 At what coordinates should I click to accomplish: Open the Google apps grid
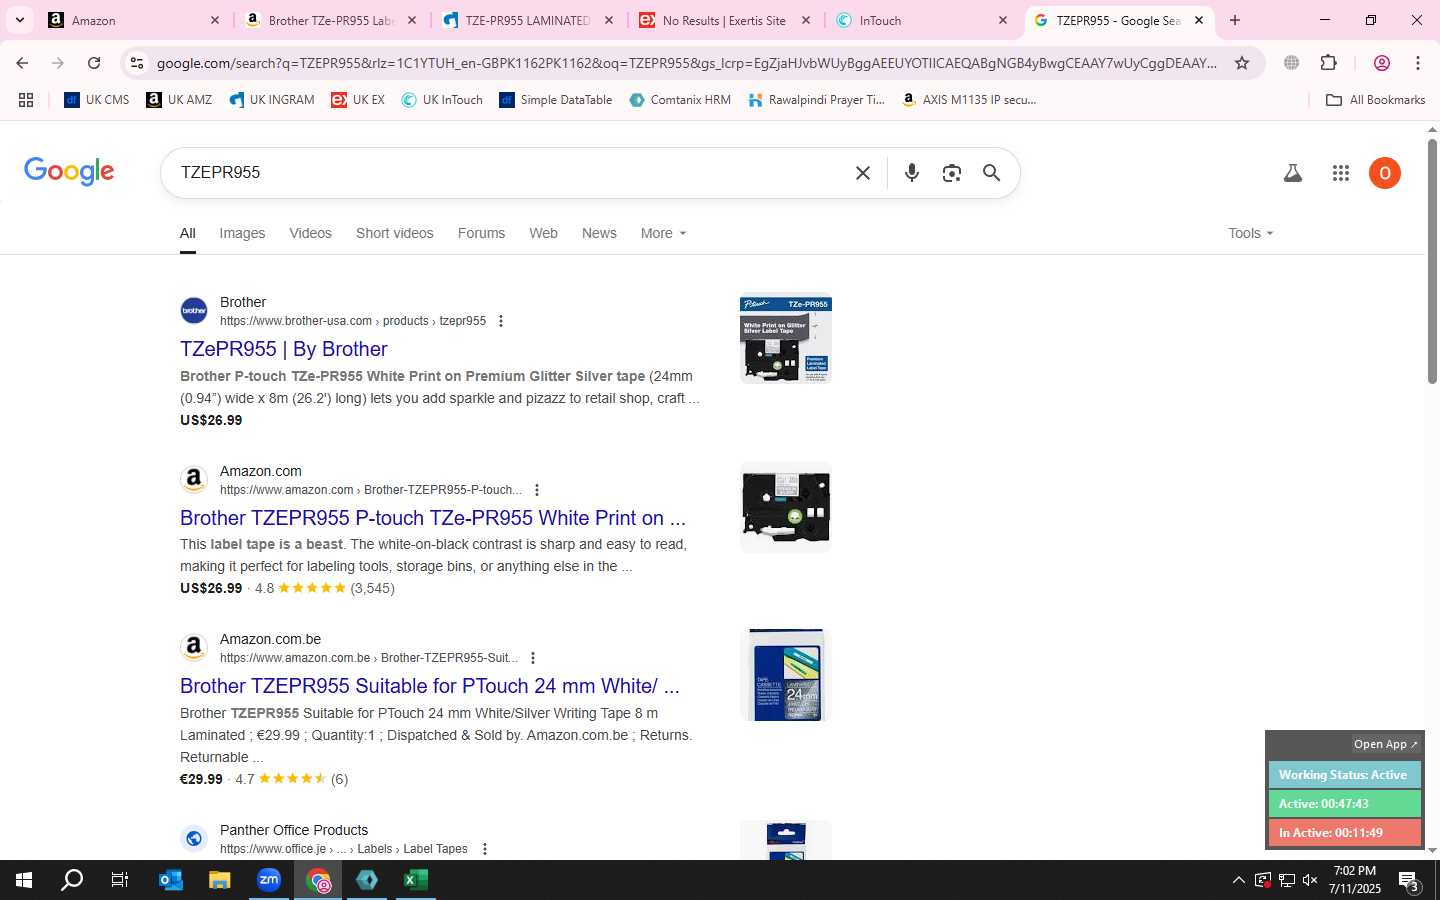coord(1341,173)
